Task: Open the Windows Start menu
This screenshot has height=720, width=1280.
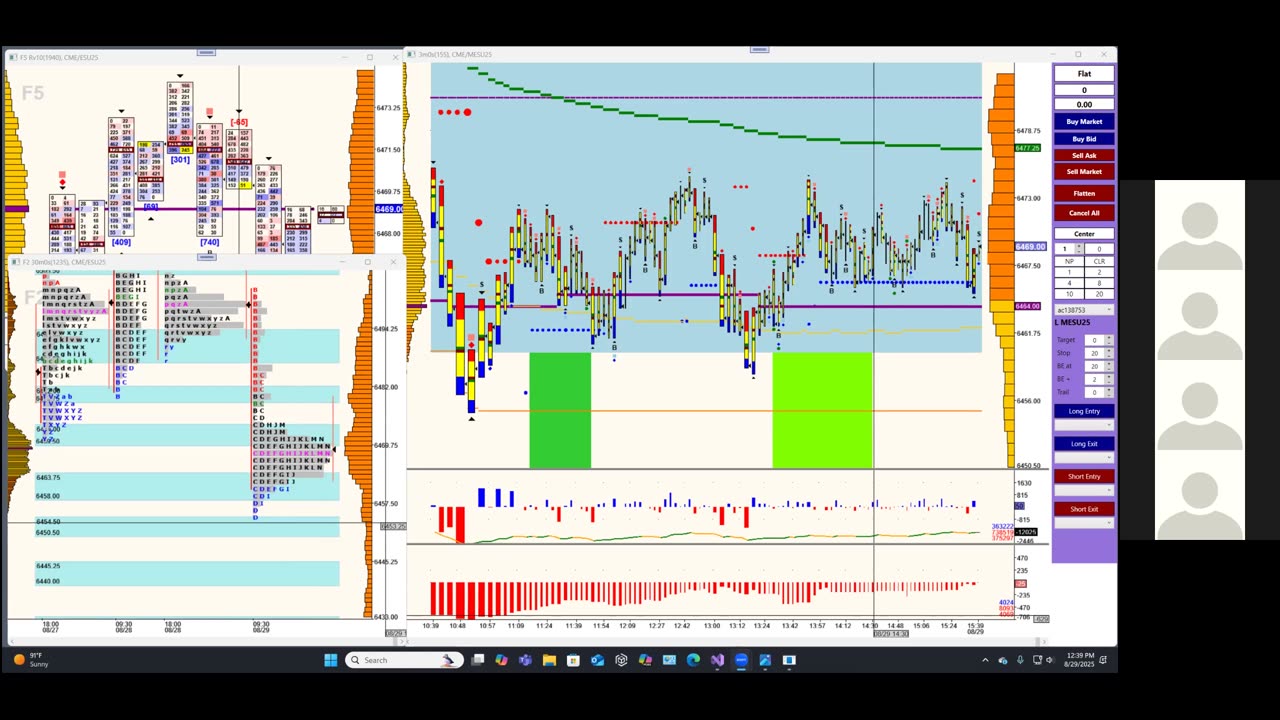Action: tap(331, 660)
